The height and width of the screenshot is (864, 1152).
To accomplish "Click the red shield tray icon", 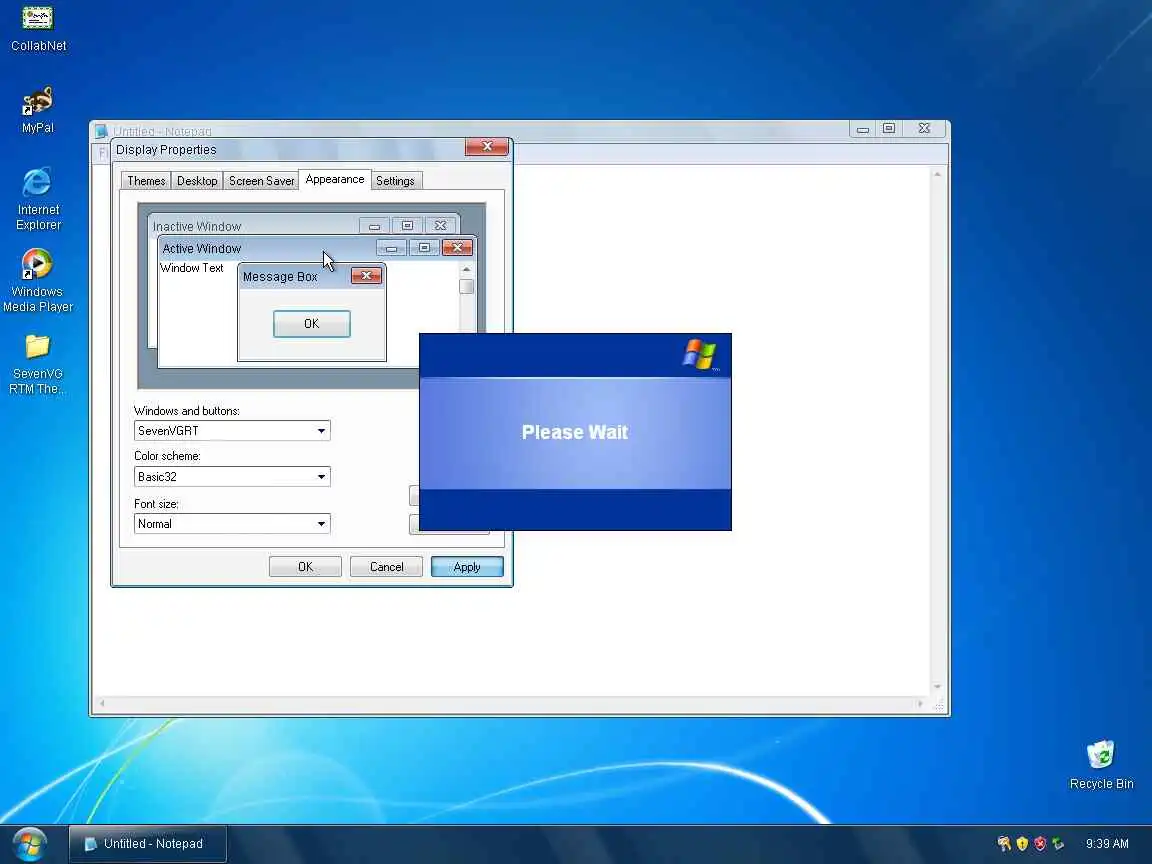I will click(x=1040, y=843).
